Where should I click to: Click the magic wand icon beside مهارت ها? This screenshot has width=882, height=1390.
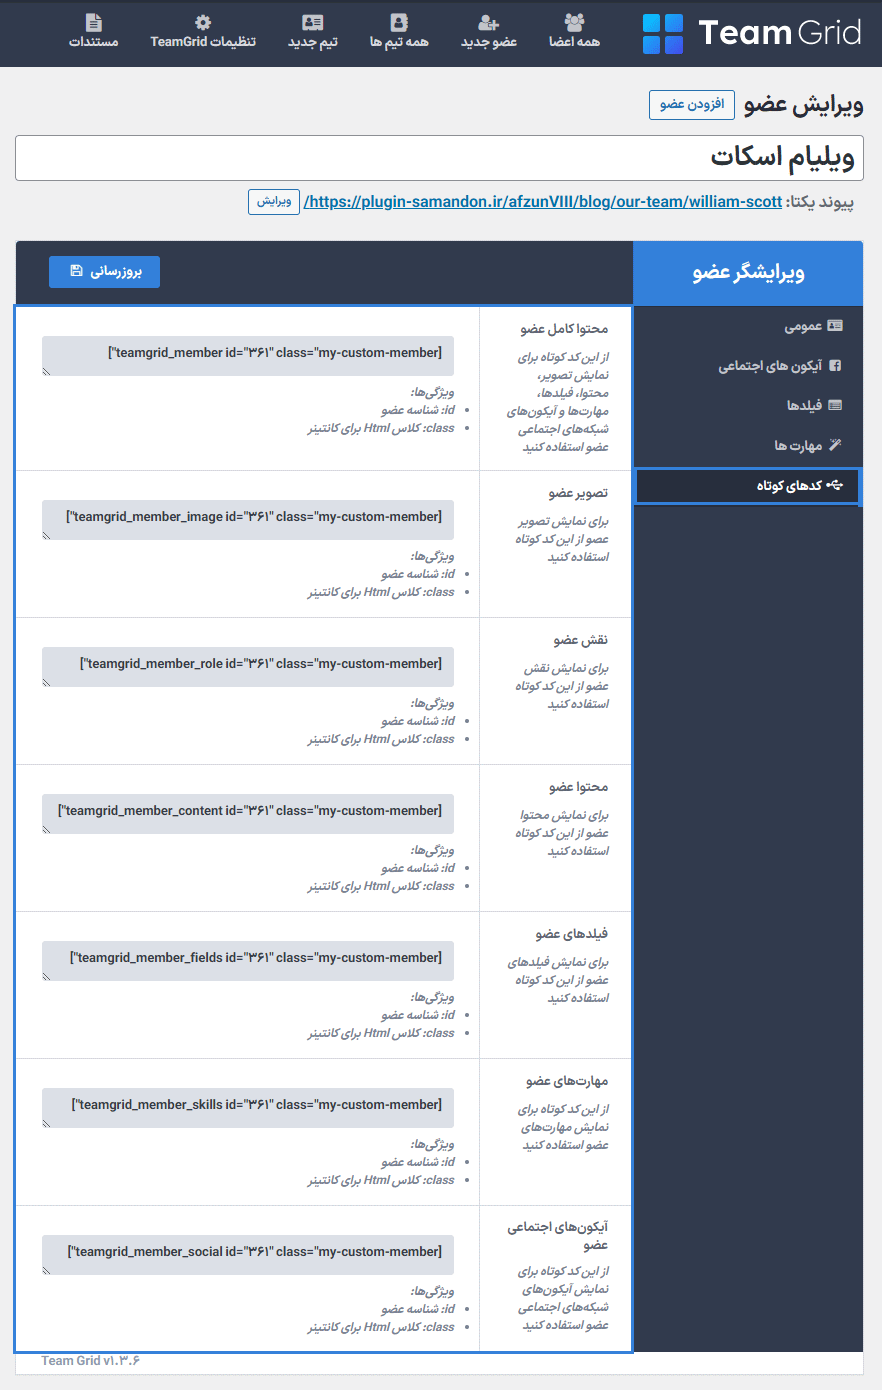[x=835, y=445]
